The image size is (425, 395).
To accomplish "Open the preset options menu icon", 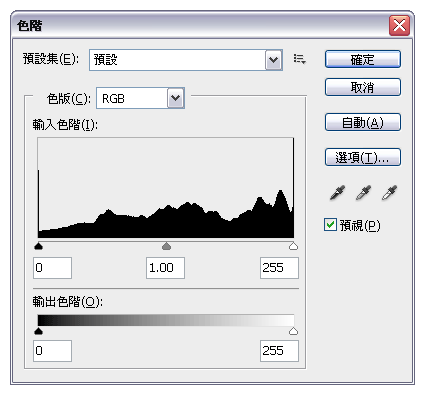I will point(299,60).
